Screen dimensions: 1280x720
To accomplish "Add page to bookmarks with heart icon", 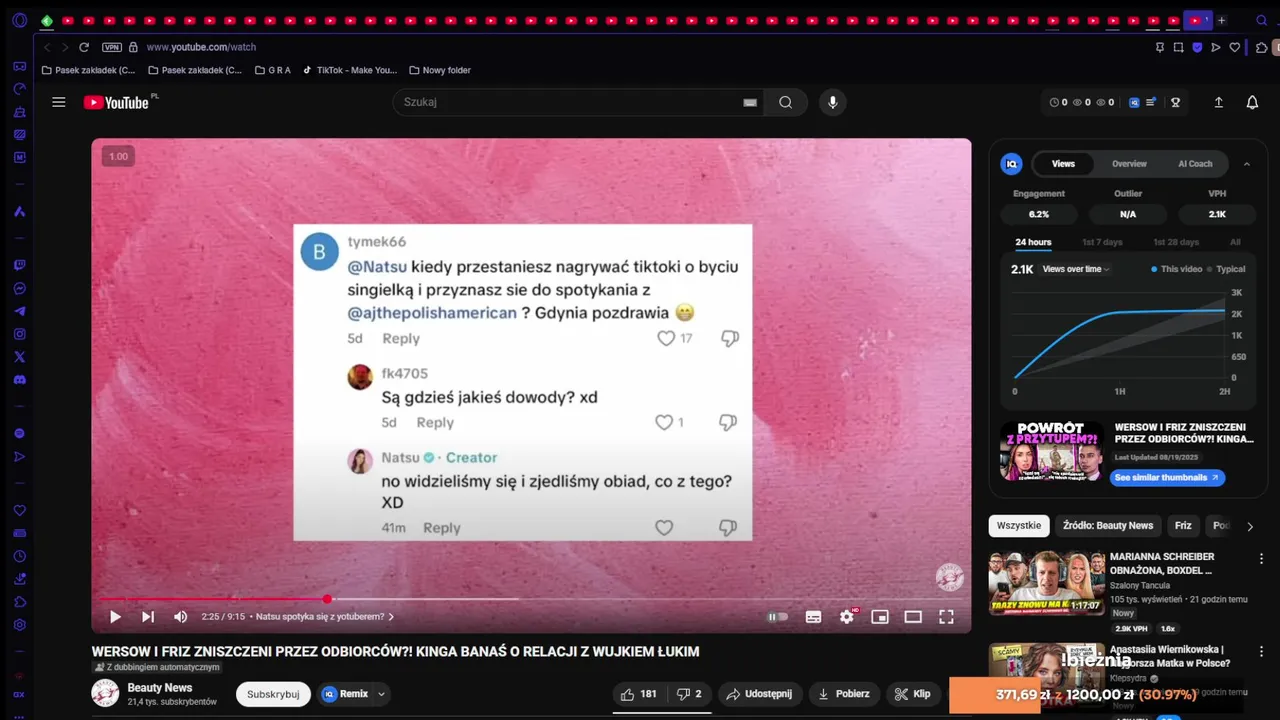I will (x=1235, y=47).
